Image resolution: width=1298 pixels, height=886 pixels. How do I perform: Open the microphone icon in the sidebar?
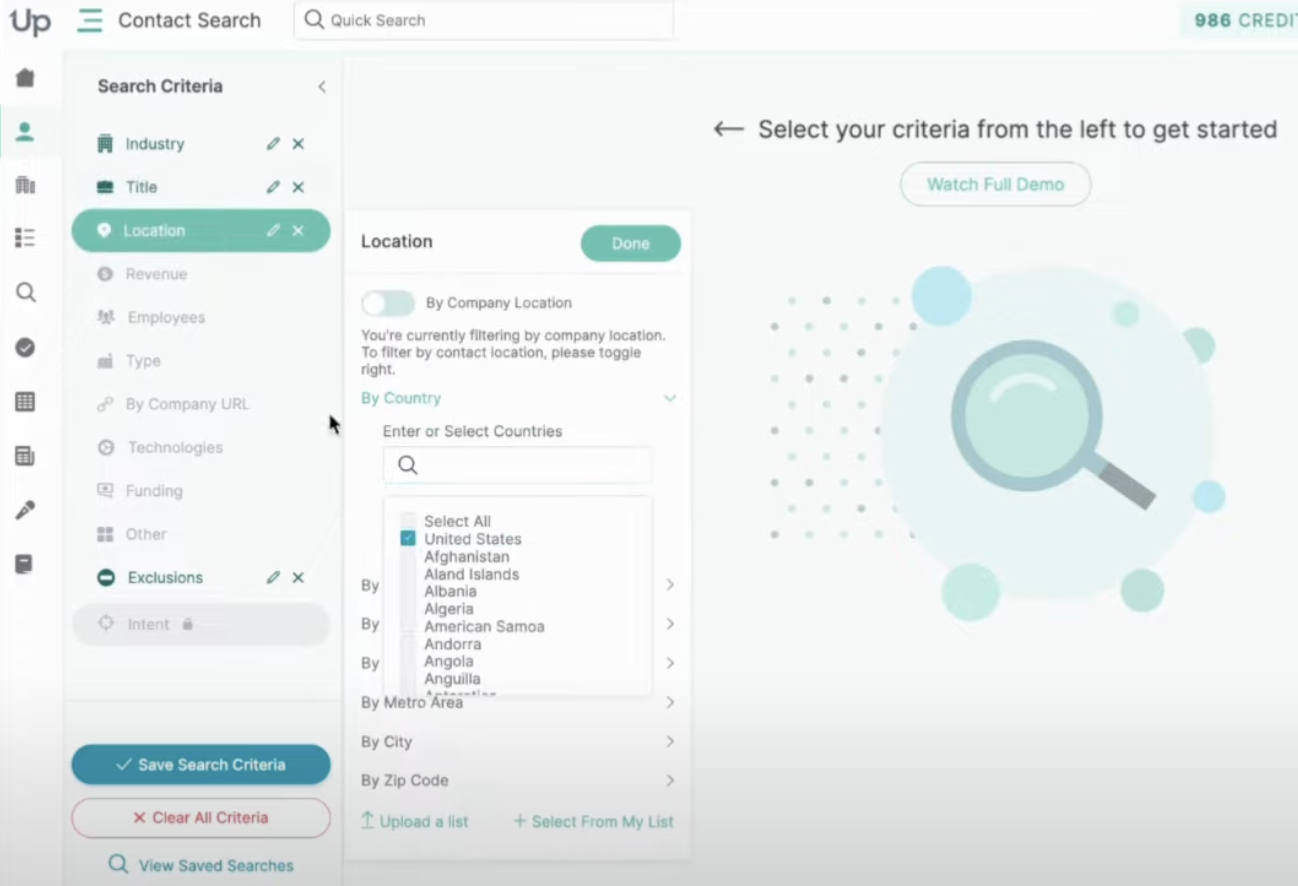[x=25, y=510]
